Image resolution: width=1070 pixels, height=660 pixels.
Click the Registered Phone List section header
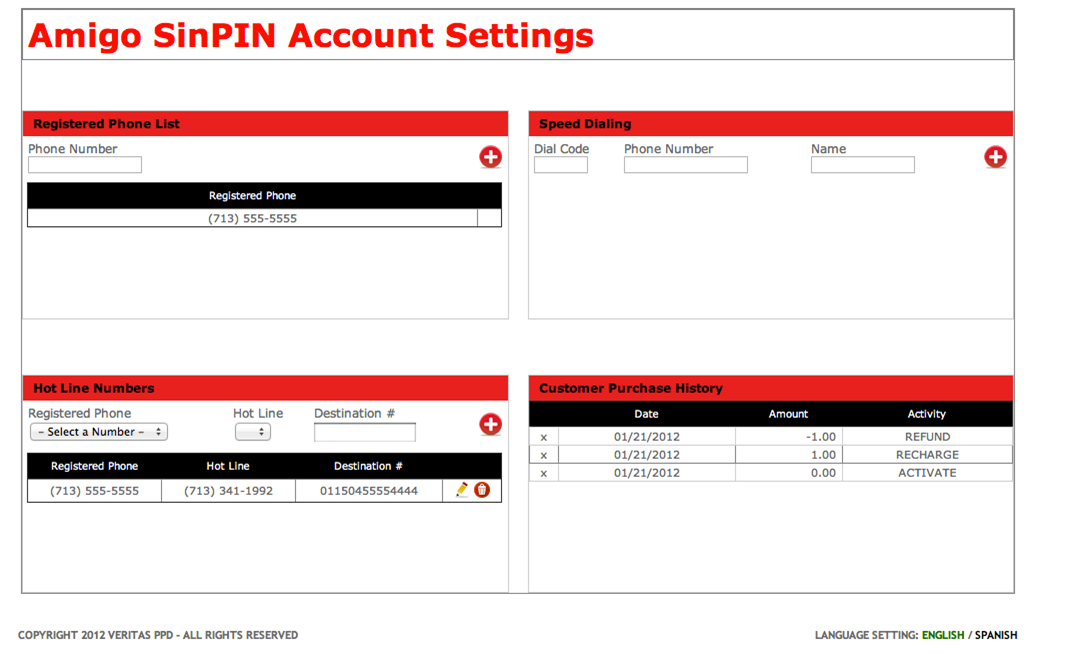click(x=265, y=124)
